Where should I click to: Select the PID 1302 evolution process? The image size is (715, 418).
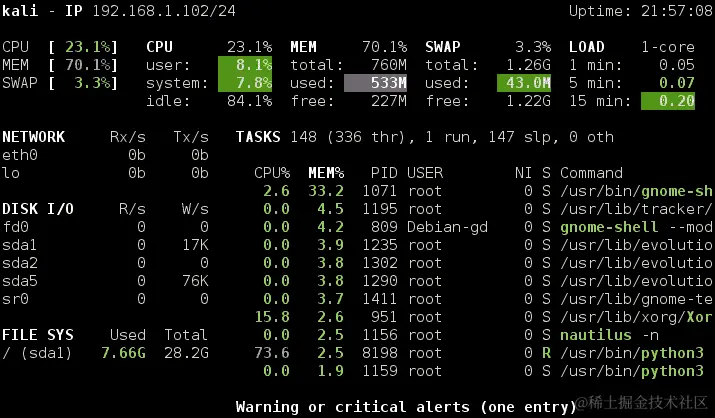click(483, 263)
